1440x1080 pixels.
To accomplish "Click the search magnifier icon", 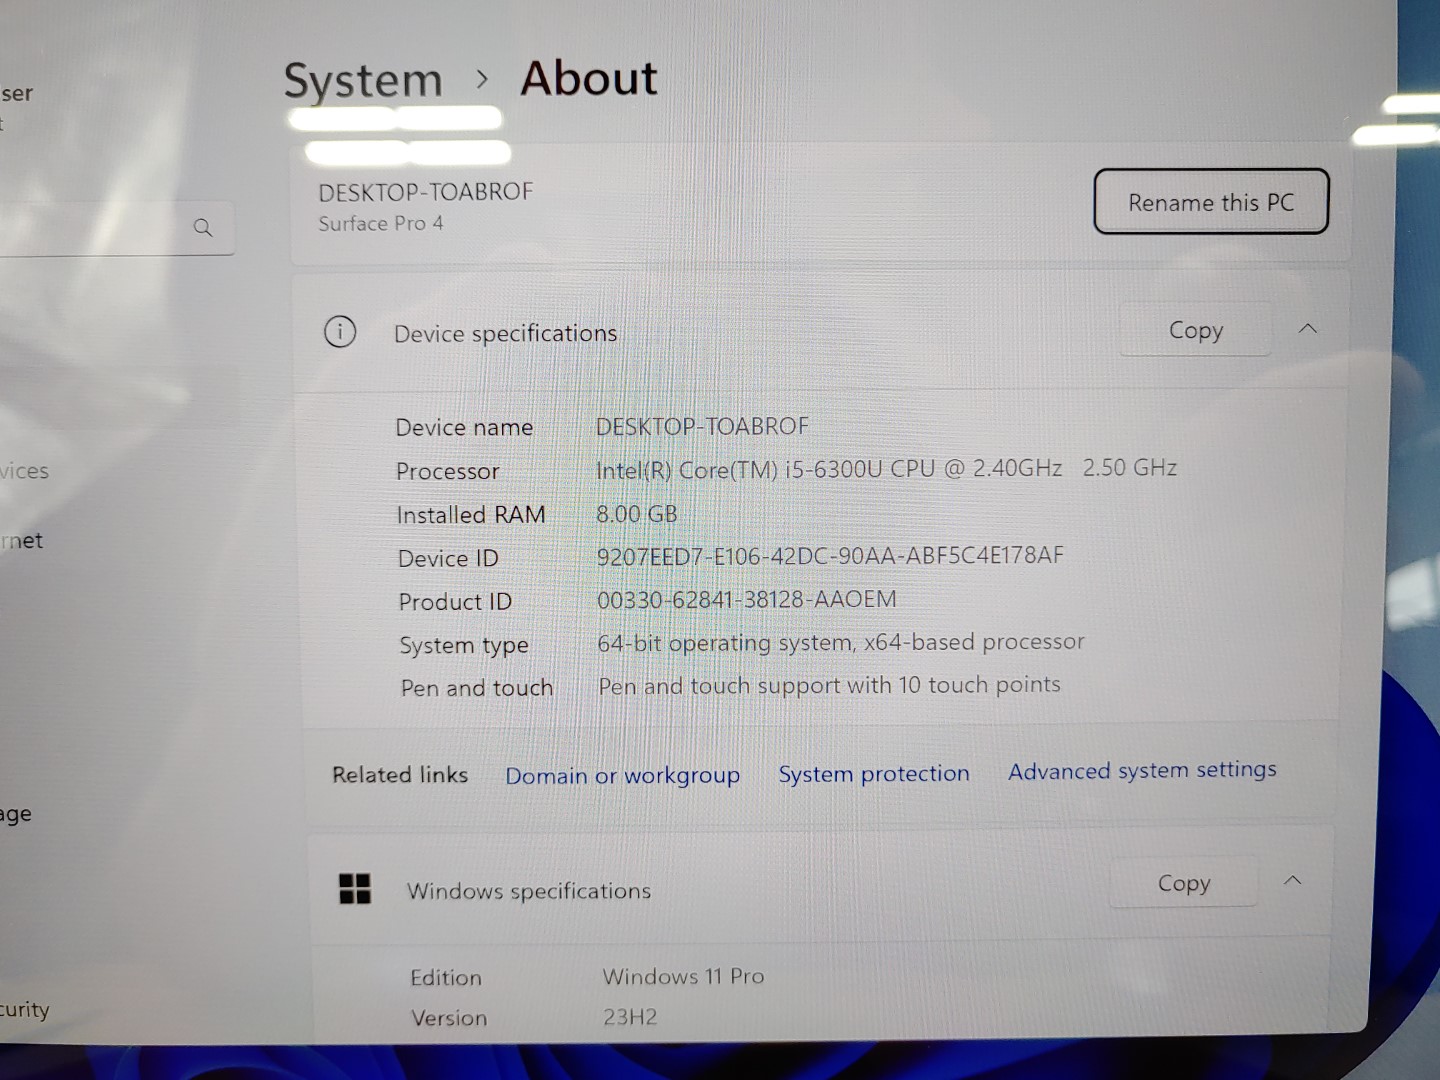I will [x=203, y=228].
